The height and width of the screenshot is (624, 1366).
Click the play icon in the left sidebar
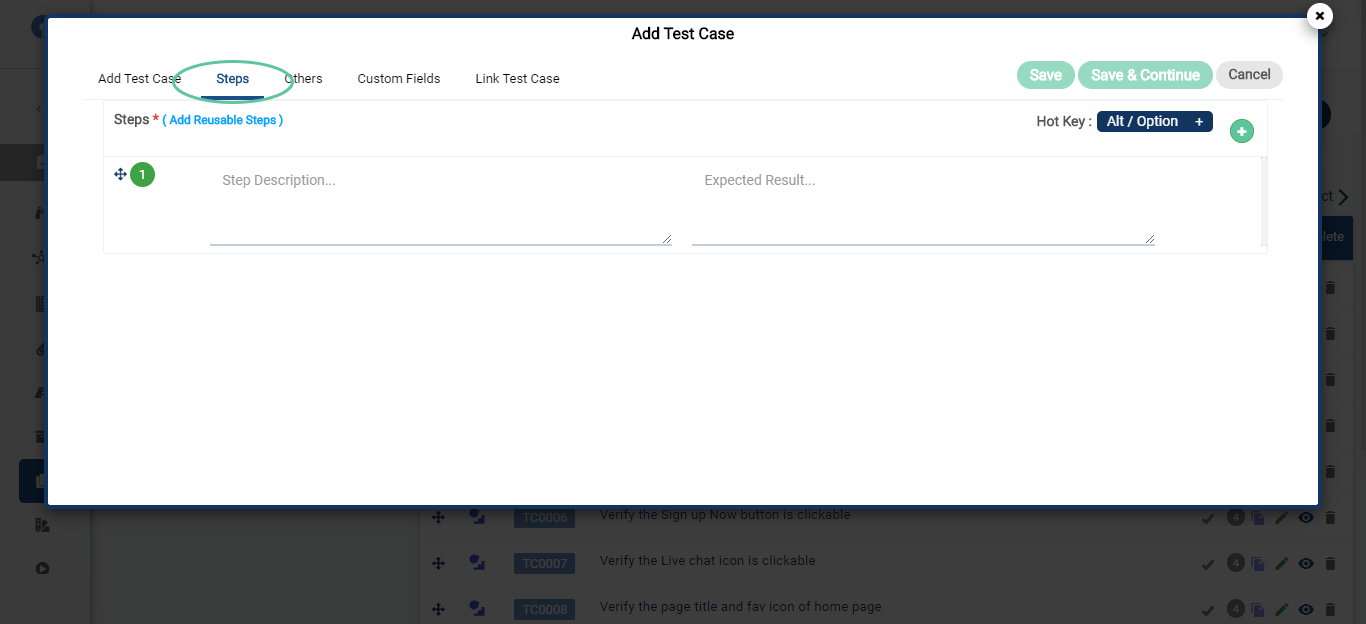tap(42, 569)
